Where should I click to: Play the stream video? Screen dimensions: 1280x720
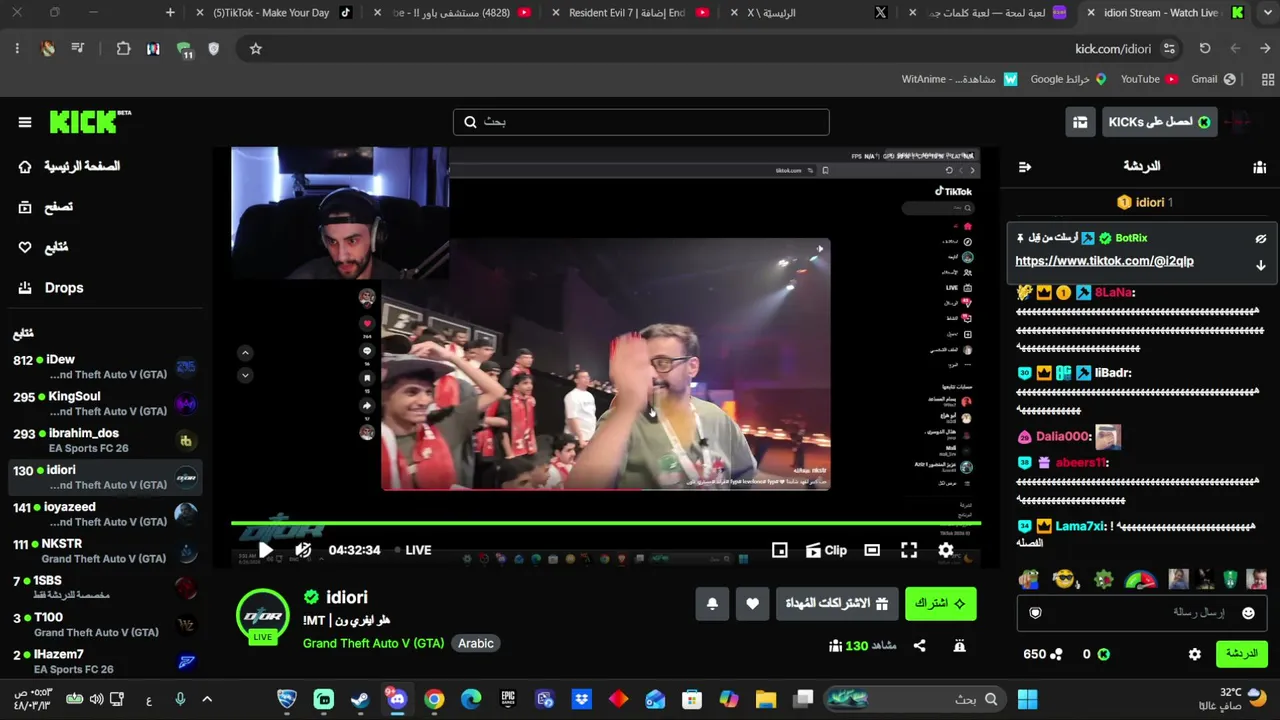click(265, 550)
